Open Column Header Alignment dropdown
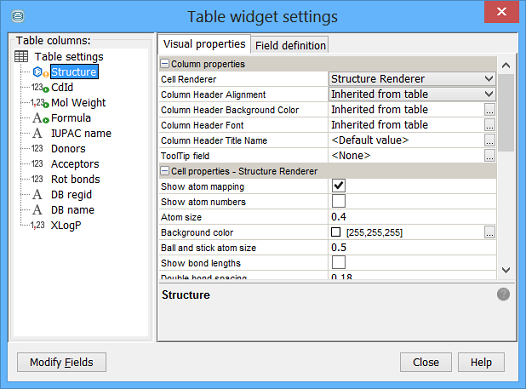Screen dimensions: 526x389 (x=412, y=94)
